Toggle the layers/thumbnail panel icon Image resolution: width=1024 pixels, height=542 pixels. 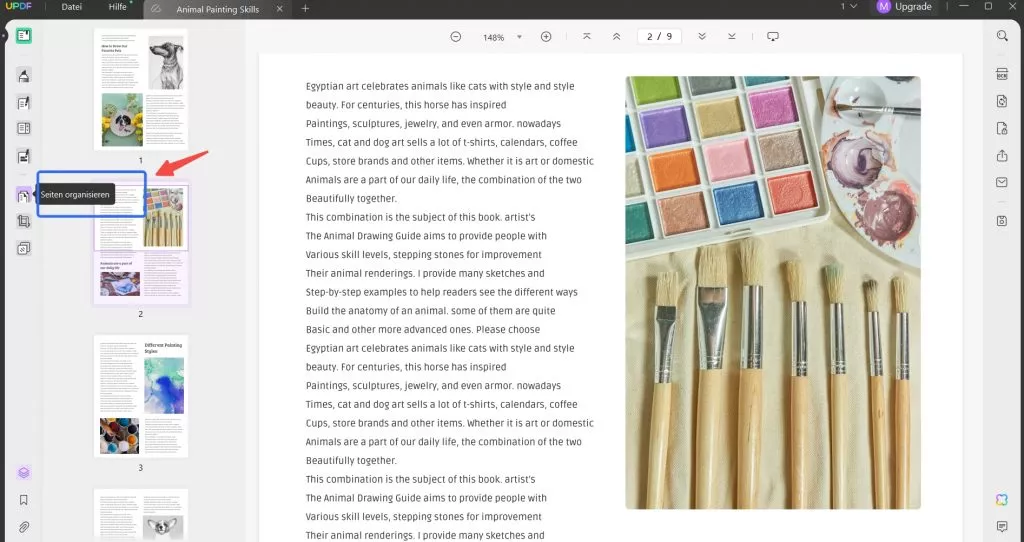(24, 472)
